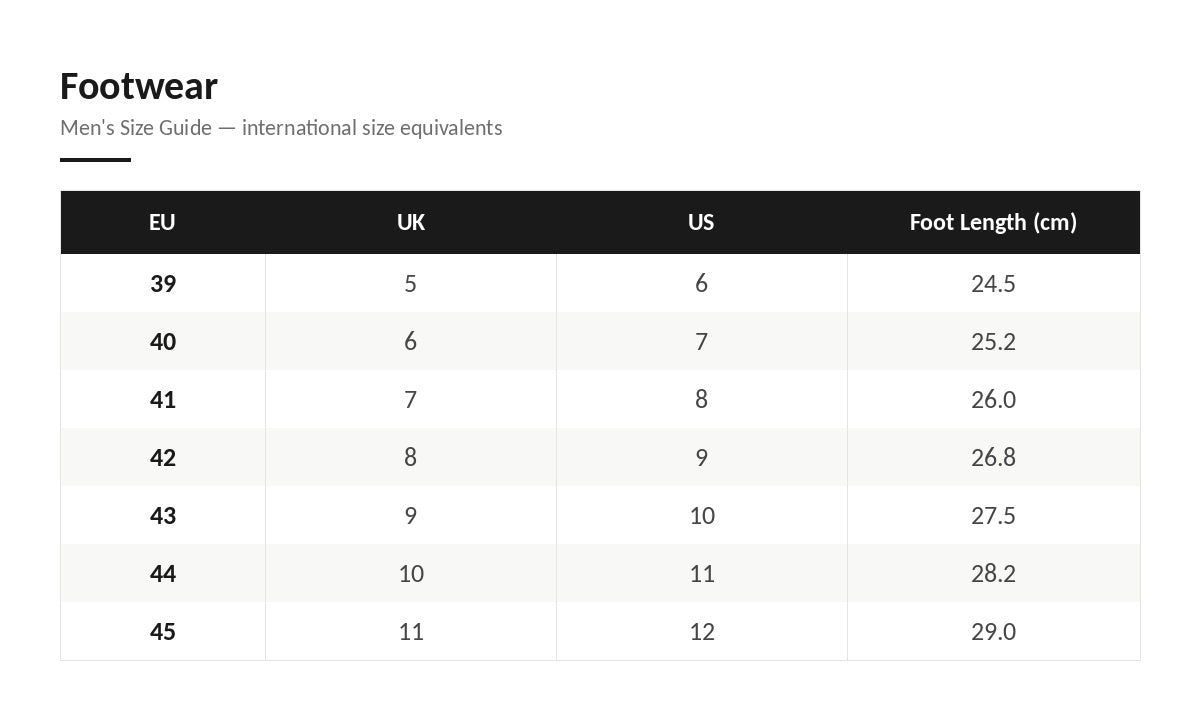Viewport: 1200px width, 720px height.
Task: Click the US size 10 cell
Action: tap(701, 515)
